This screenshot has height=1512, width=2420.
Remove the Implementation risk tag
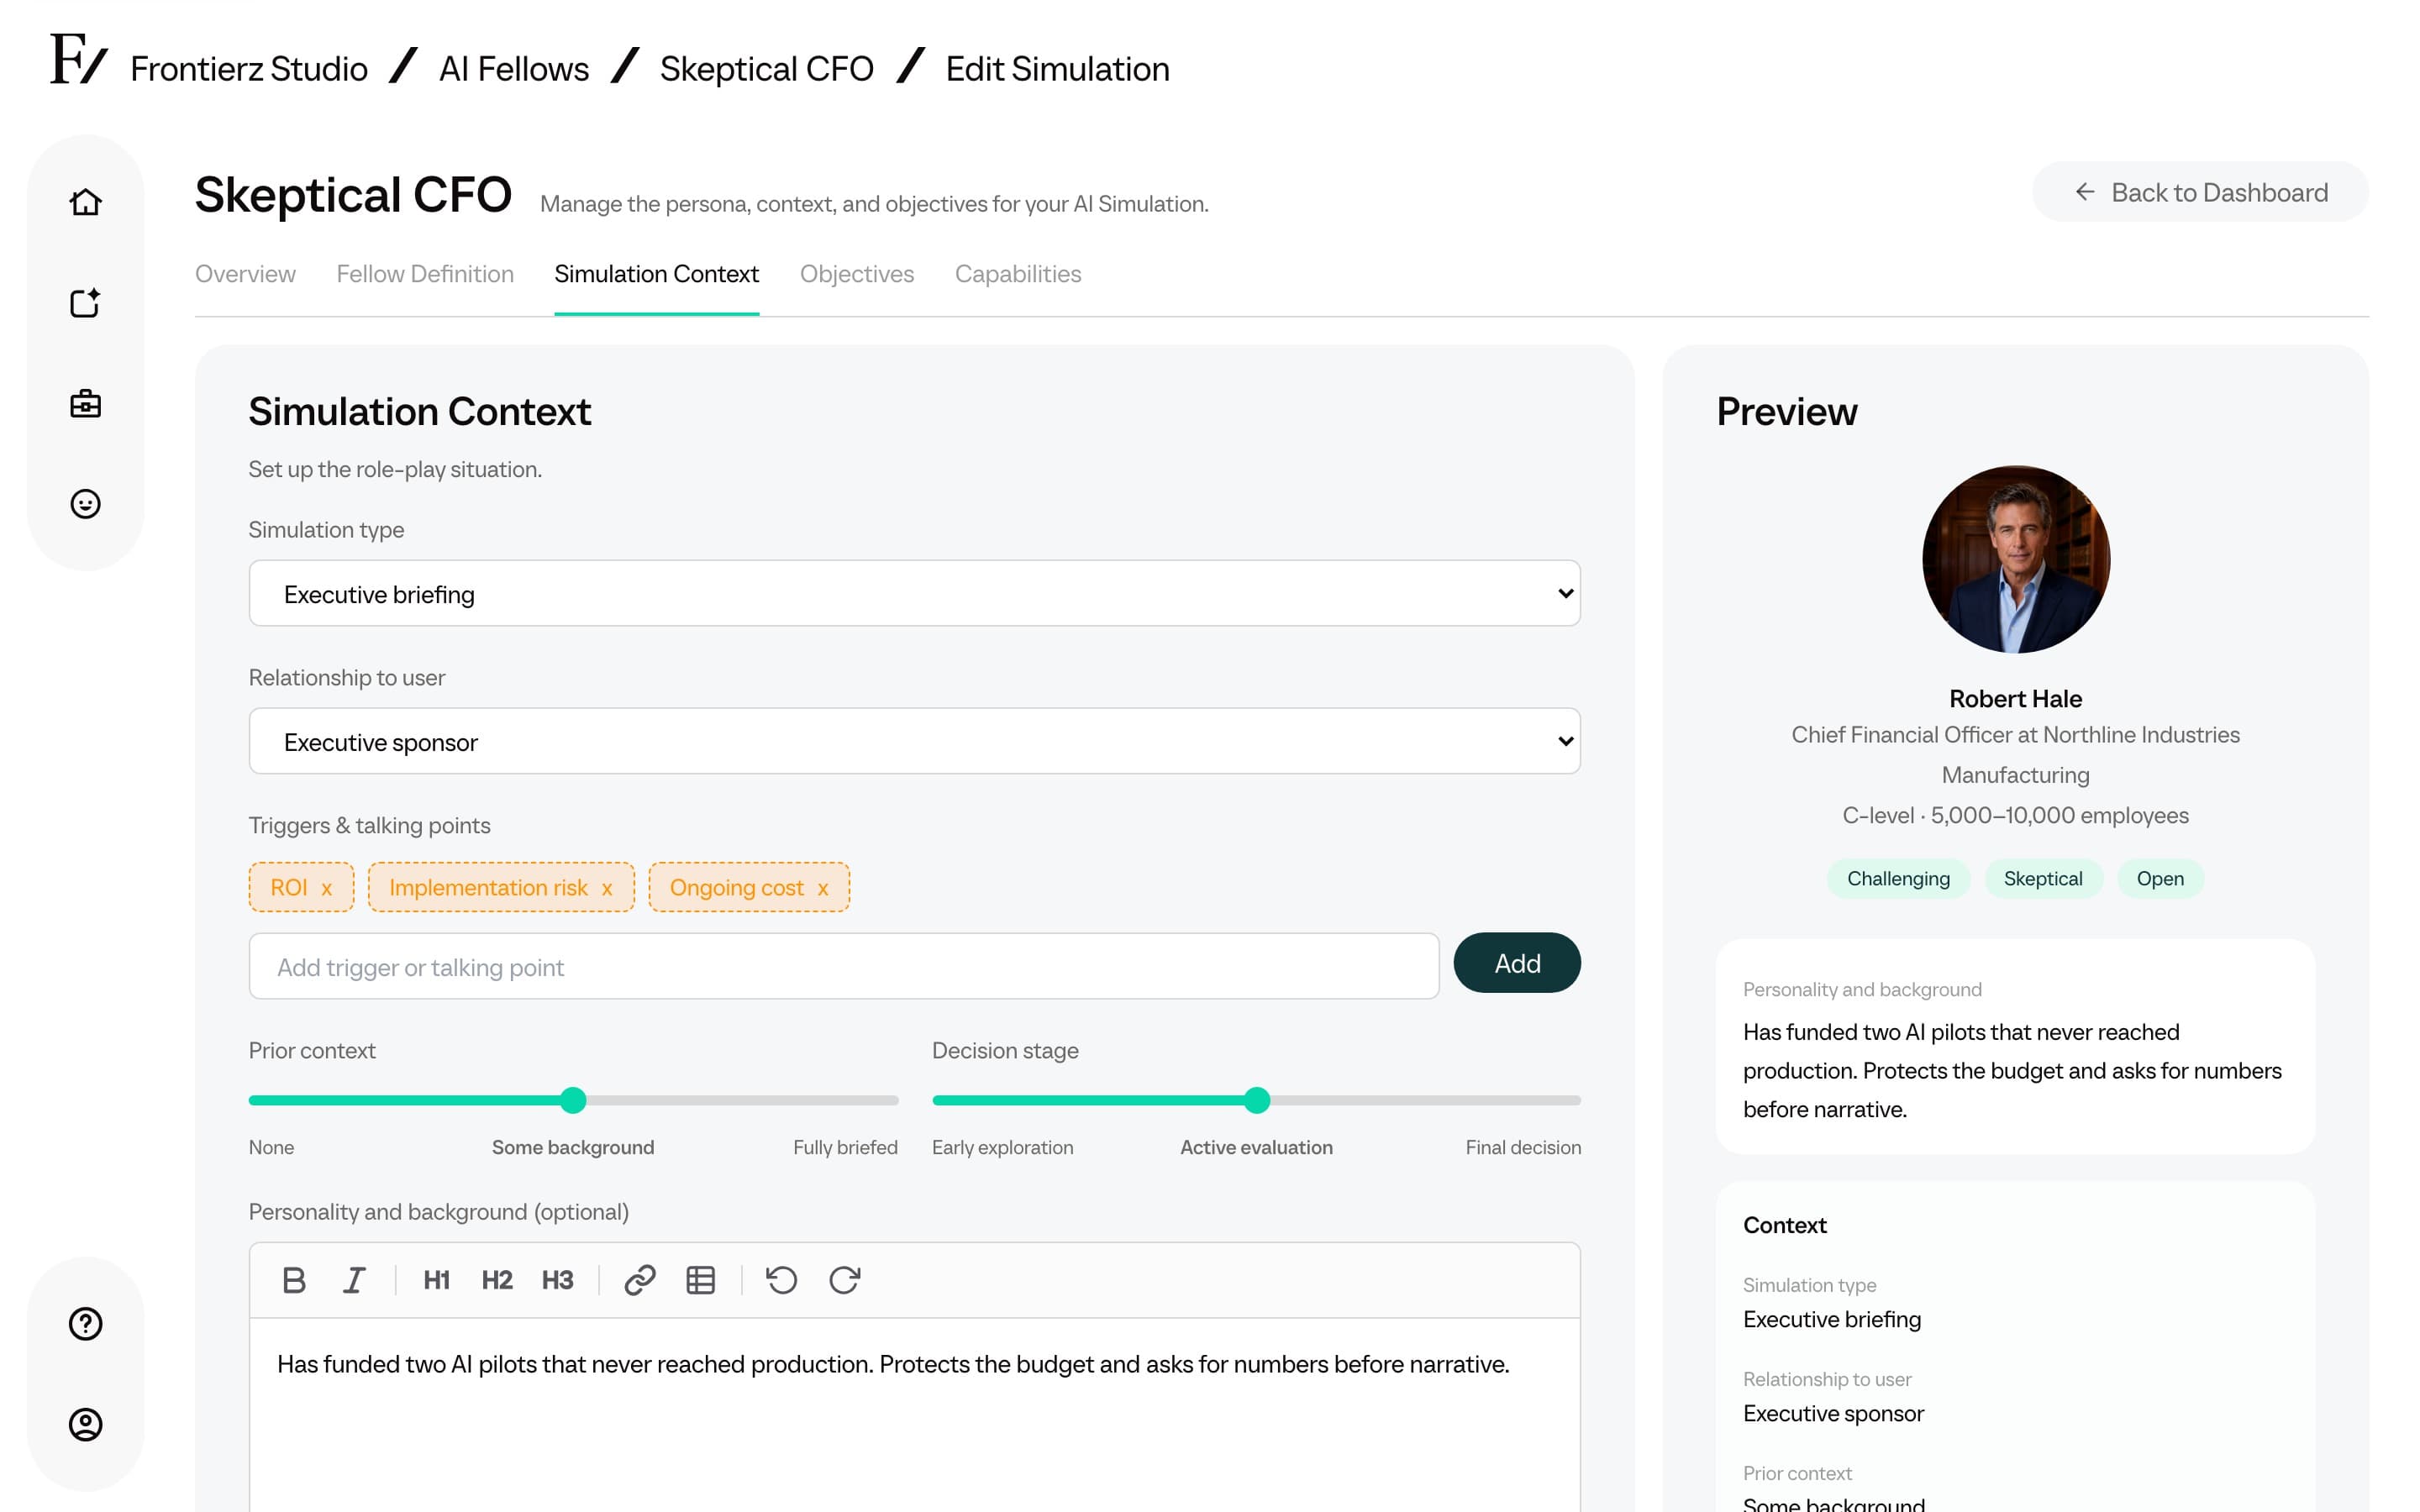click(607, 888)
